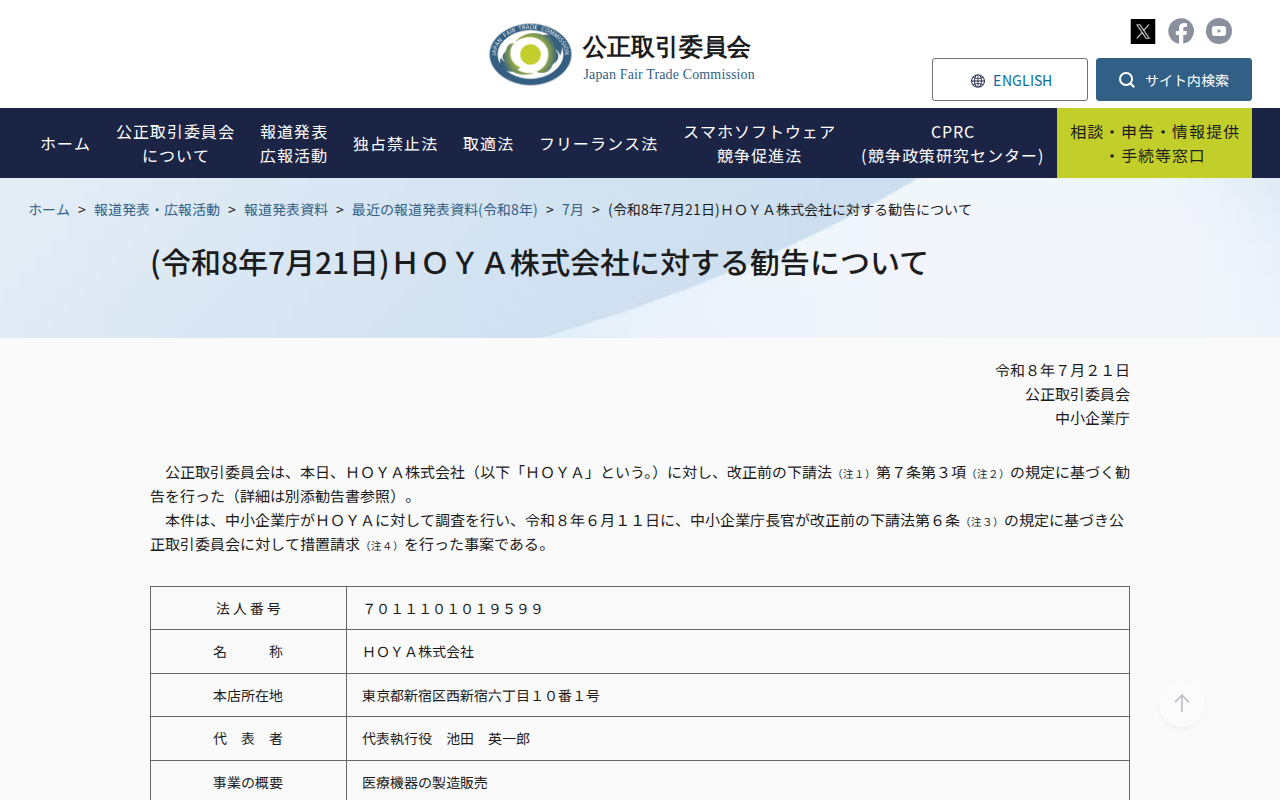Open 独占禁止法 menu item

[x=395, y=144]
